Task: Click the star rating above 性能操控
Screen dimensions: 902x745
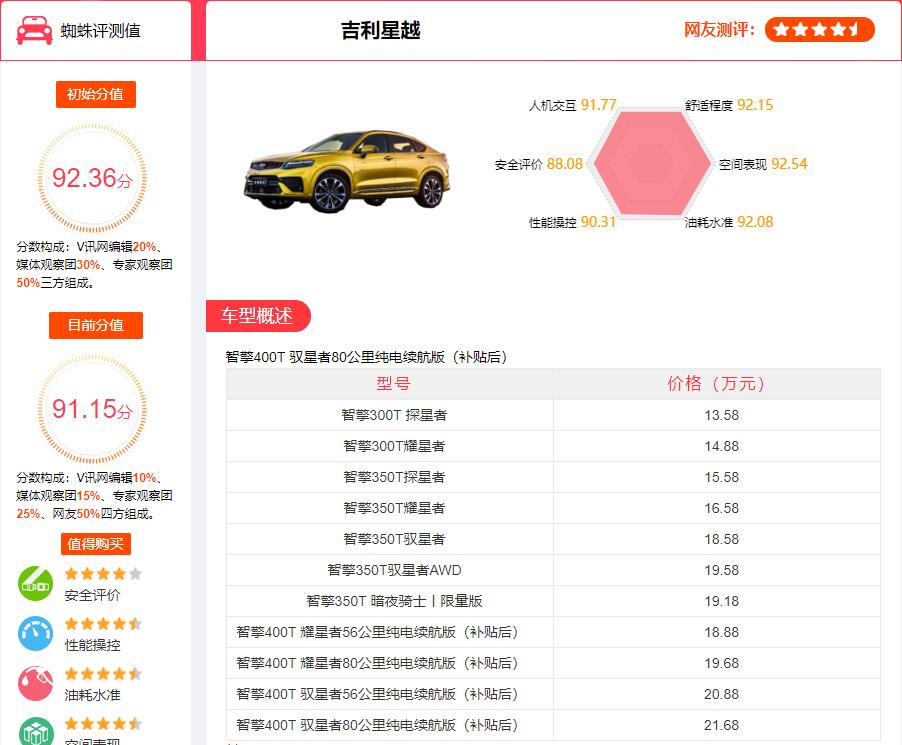Action: pos(103,624)
